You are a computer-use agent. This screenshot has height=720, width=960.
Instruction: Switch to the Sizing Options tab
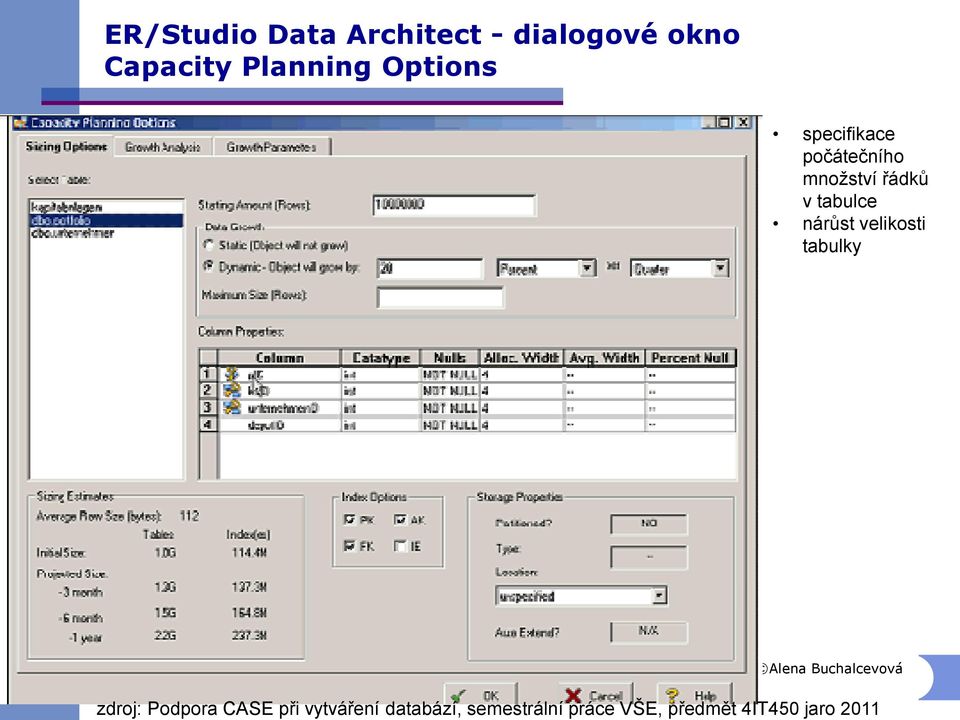click(x=66, y=147)
